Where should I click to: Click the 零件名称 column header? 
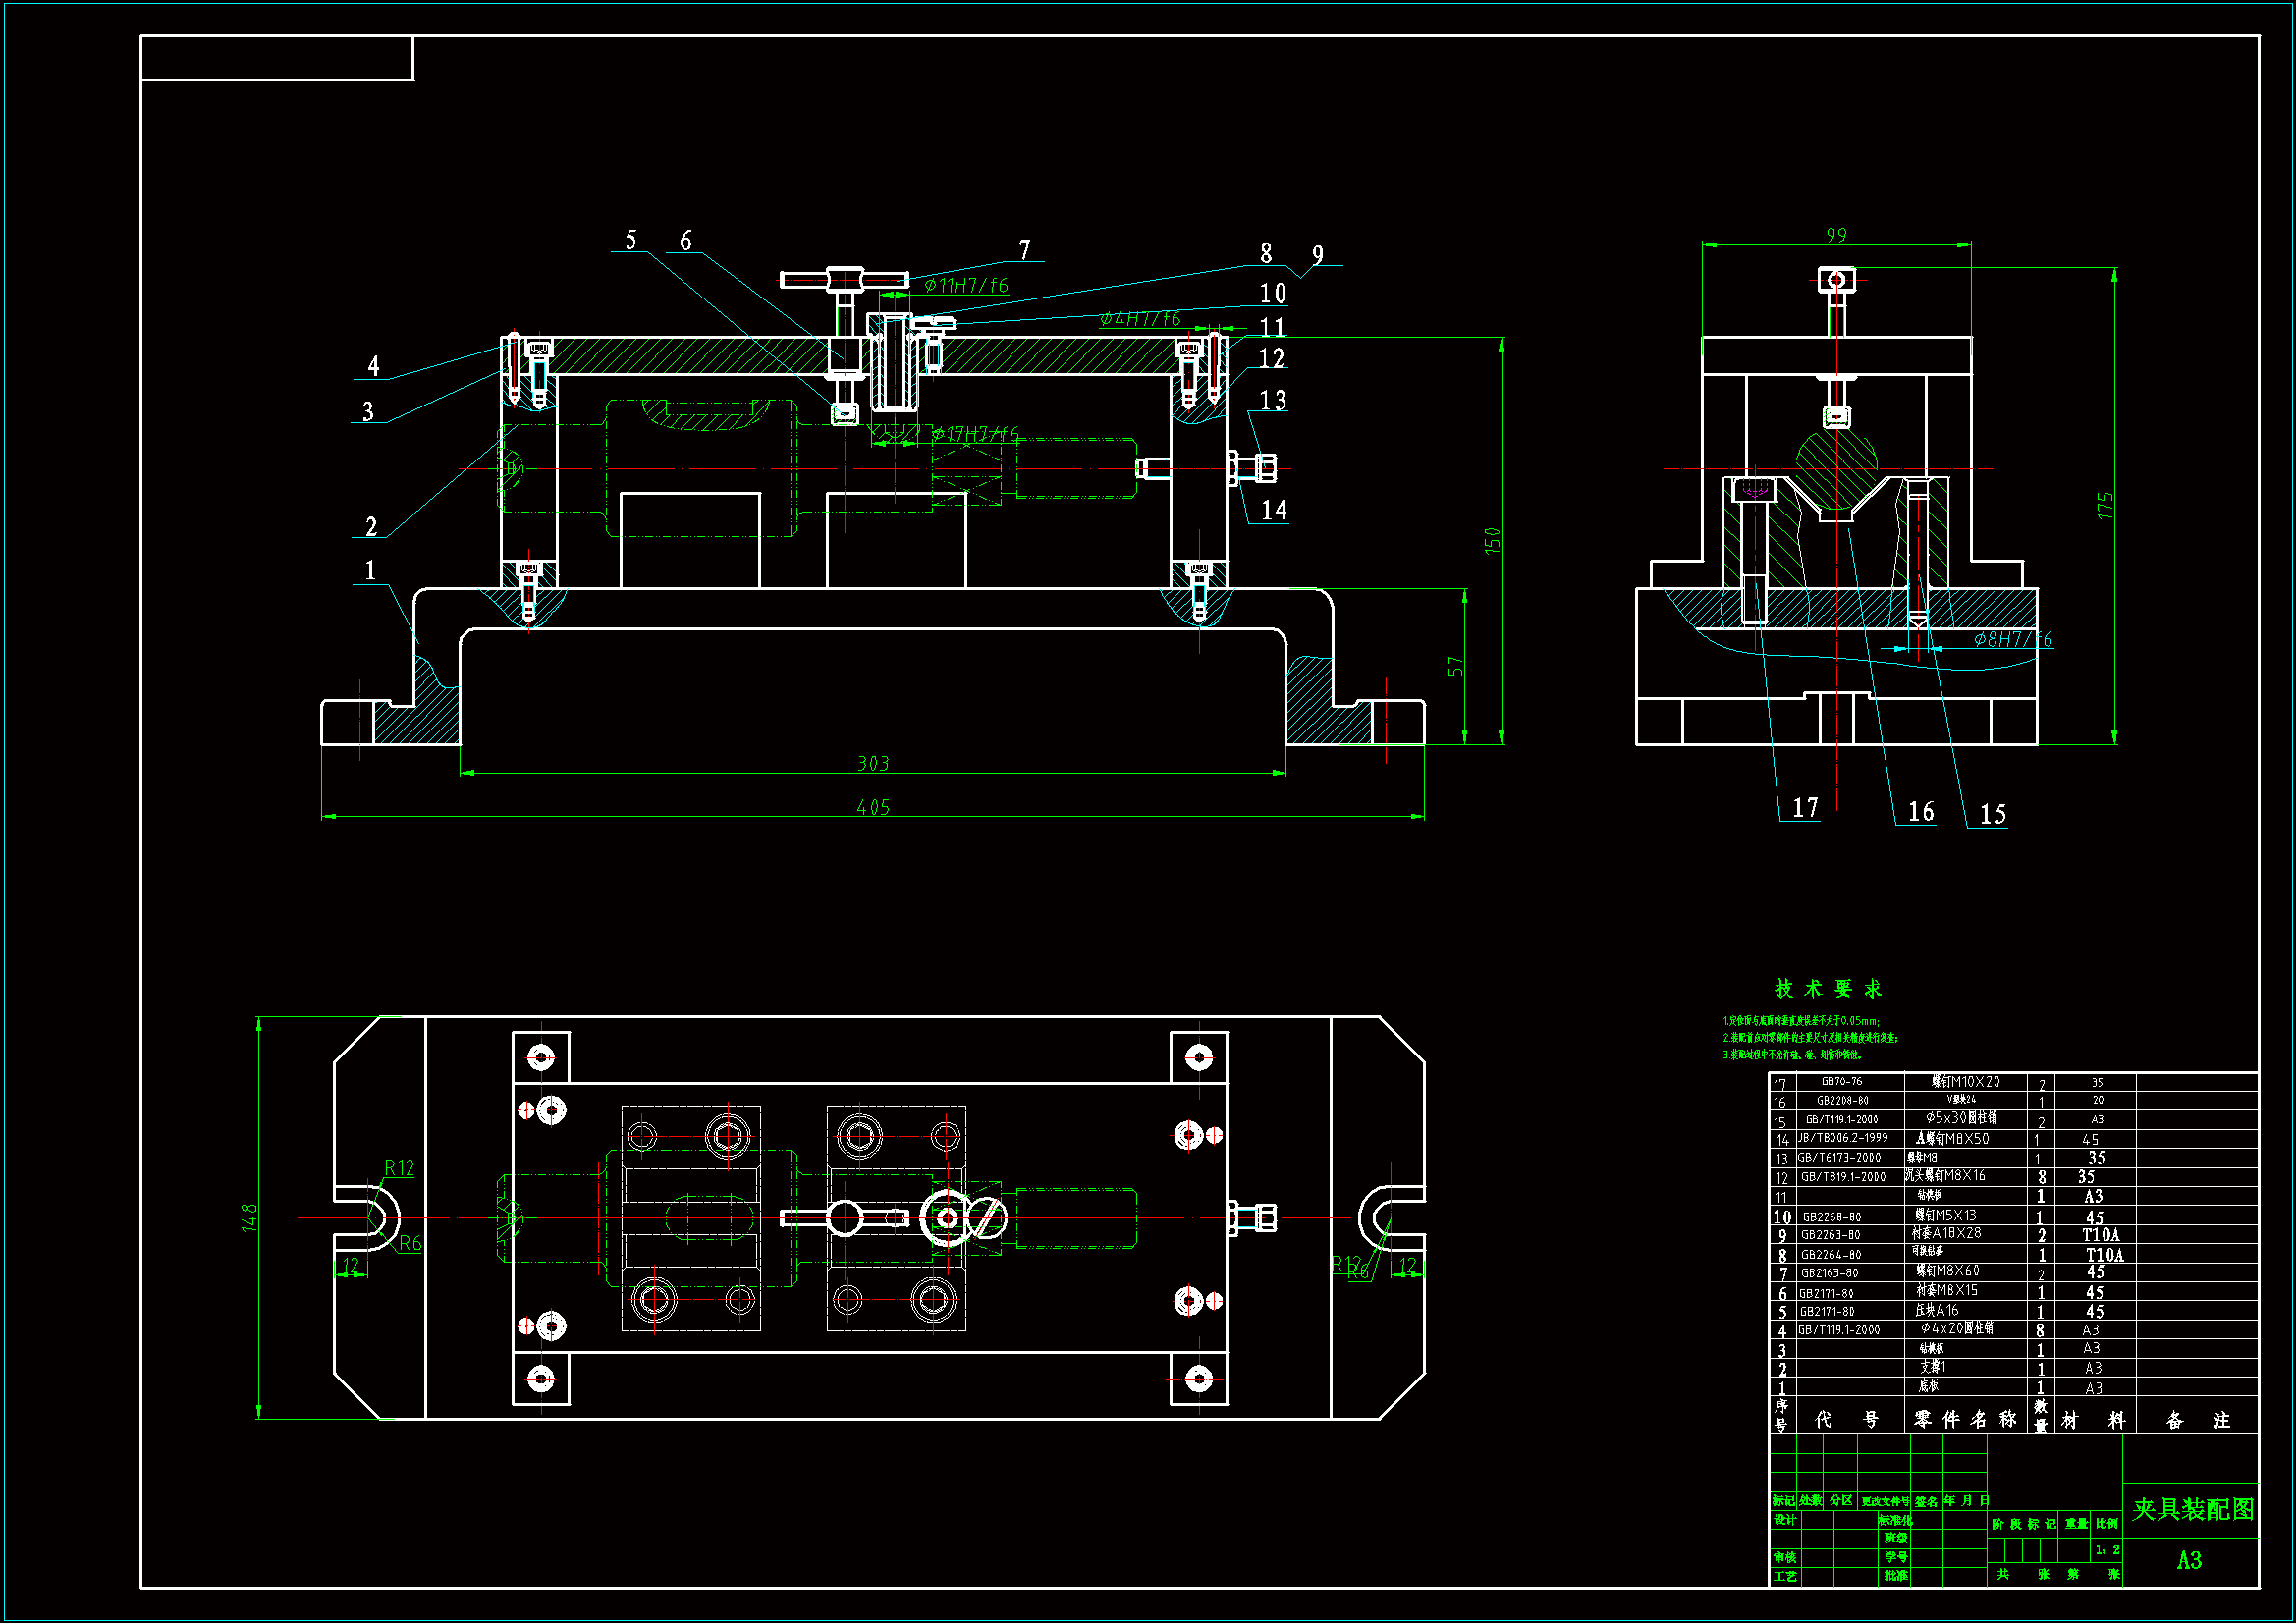pos(1965,1419)
